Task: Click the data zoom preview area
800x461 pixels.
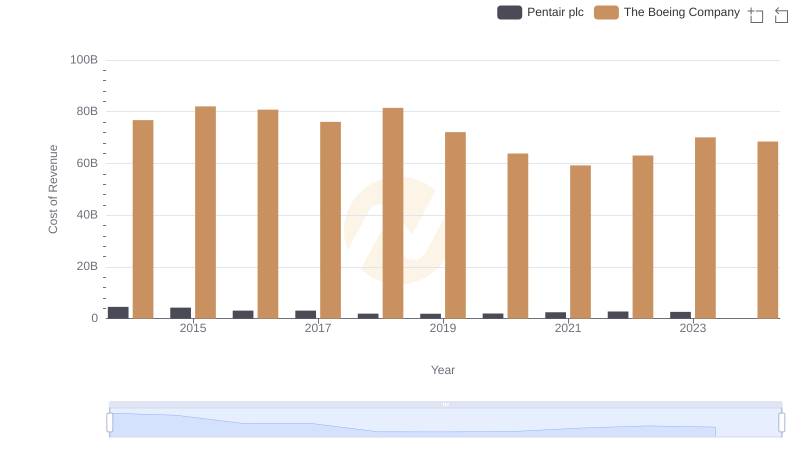Action: coord(445,423)
